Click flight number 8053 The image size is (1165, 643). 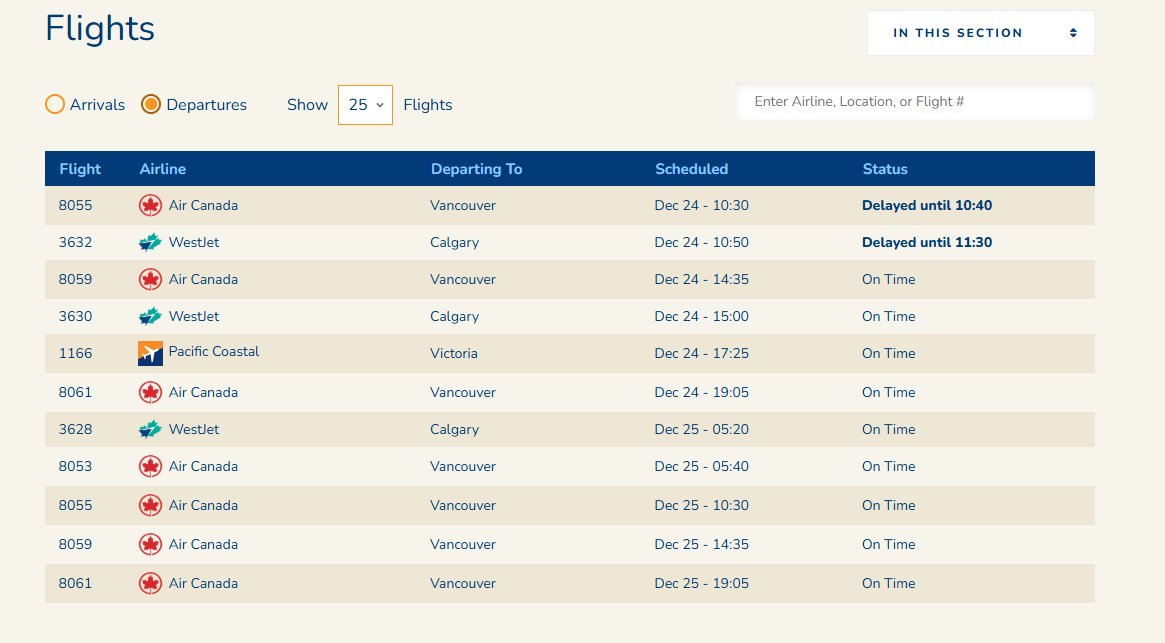[x=76, y=467]
